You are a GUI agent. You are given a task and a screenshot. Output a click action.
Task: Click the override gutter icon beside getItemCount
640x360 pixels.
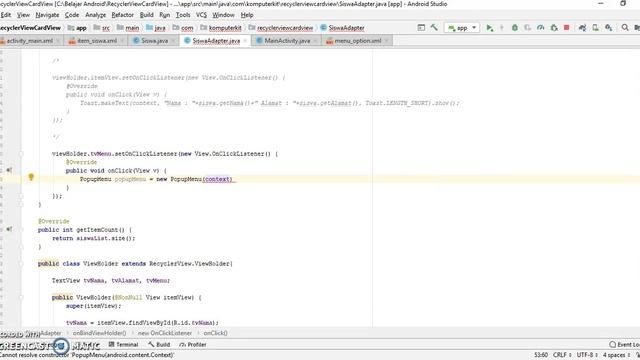9,229
